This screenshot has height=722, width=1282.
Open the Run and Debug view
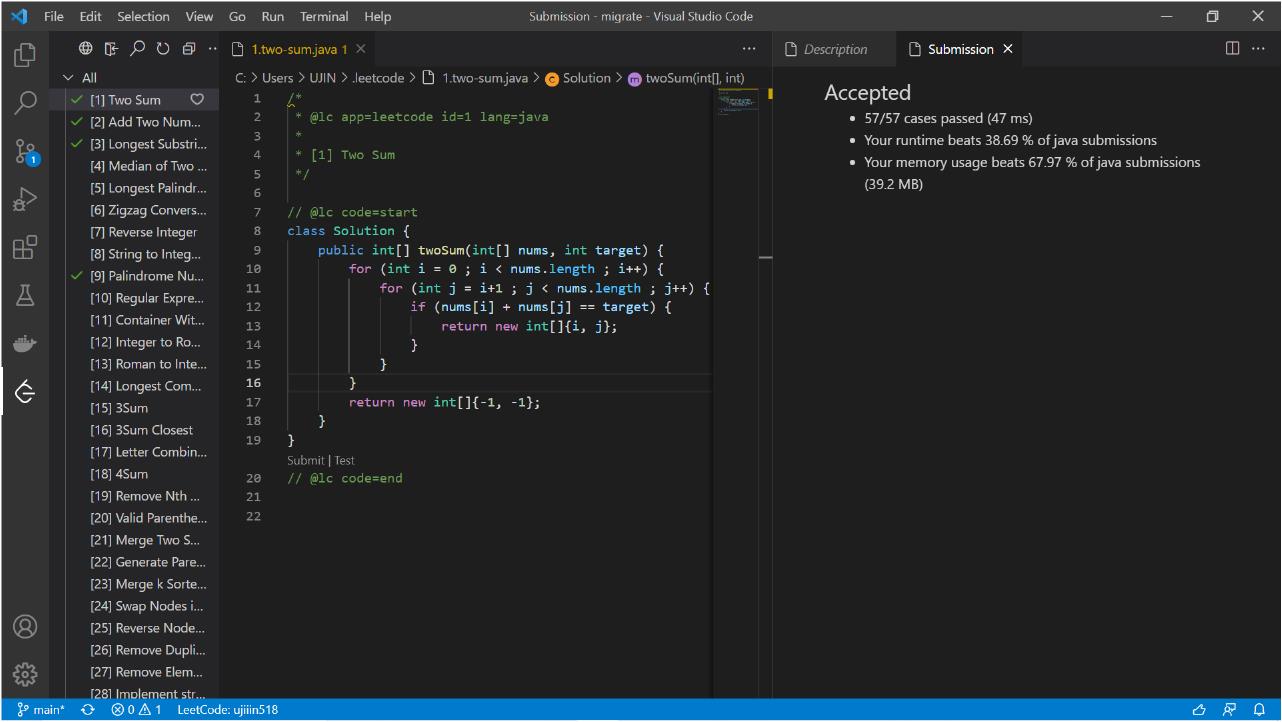click(25, 199)
